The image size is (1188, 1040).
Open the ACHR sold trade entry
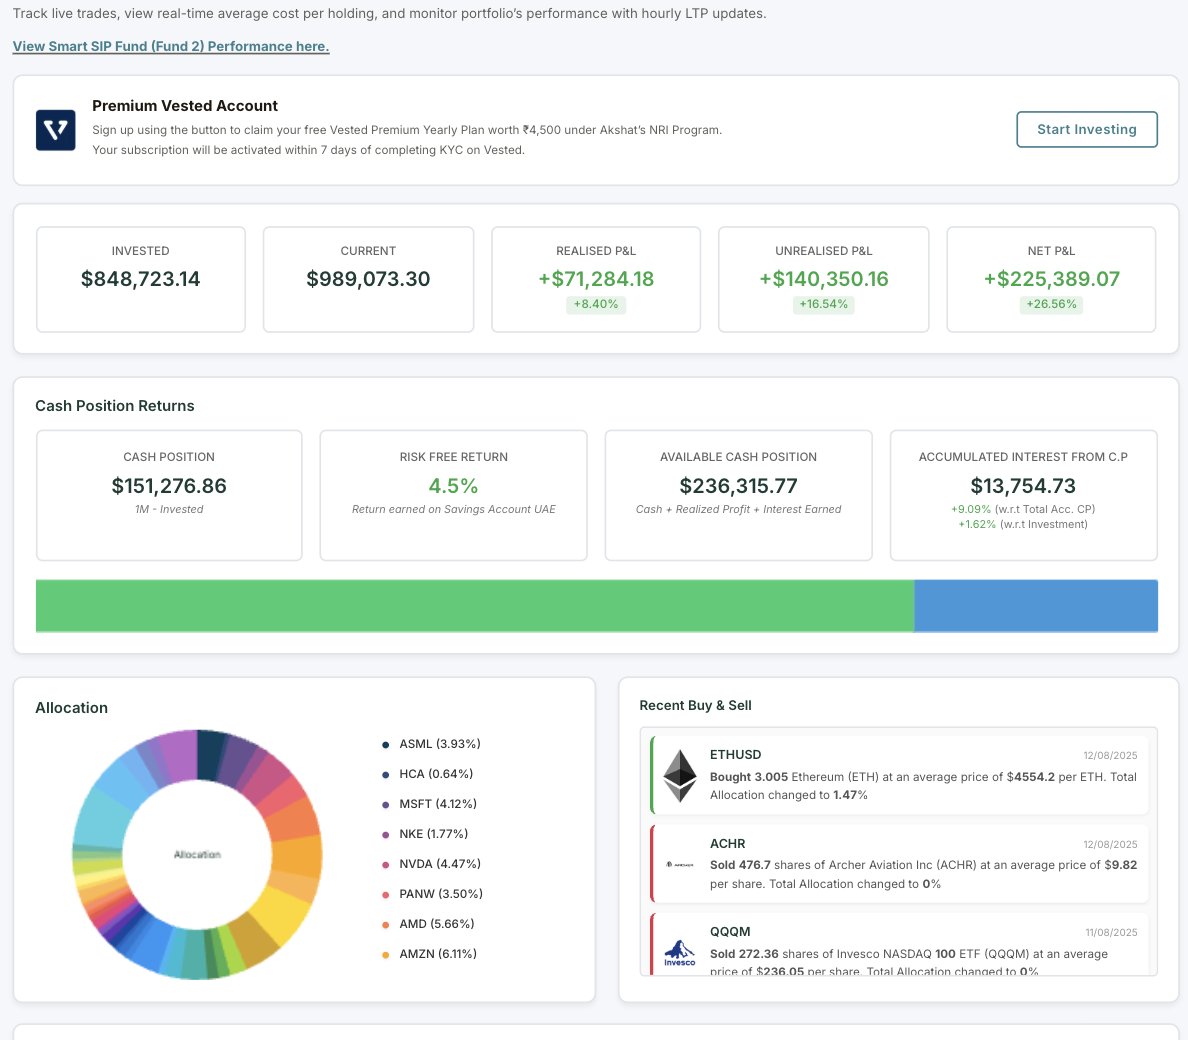(899, 864)
